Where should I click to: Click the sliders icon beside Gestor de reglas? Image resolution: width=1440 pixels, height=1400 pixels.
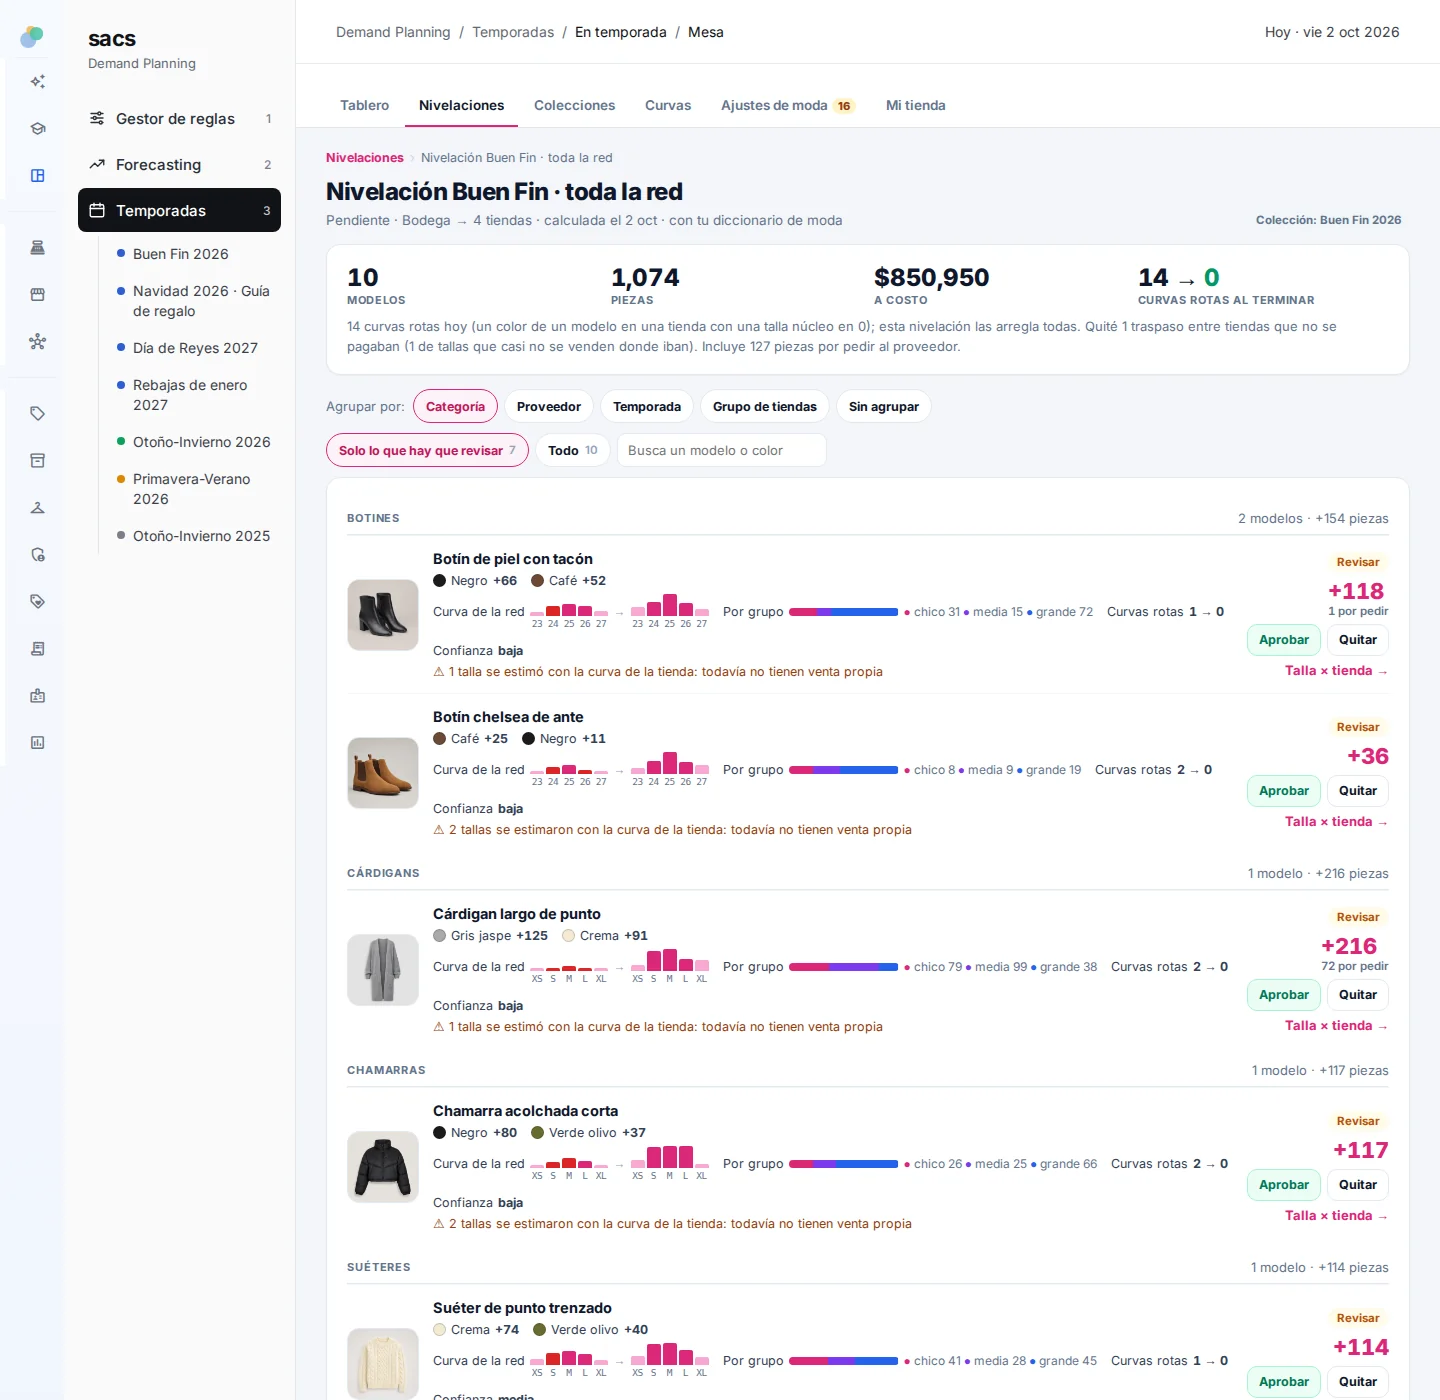(x=97, y=118)
